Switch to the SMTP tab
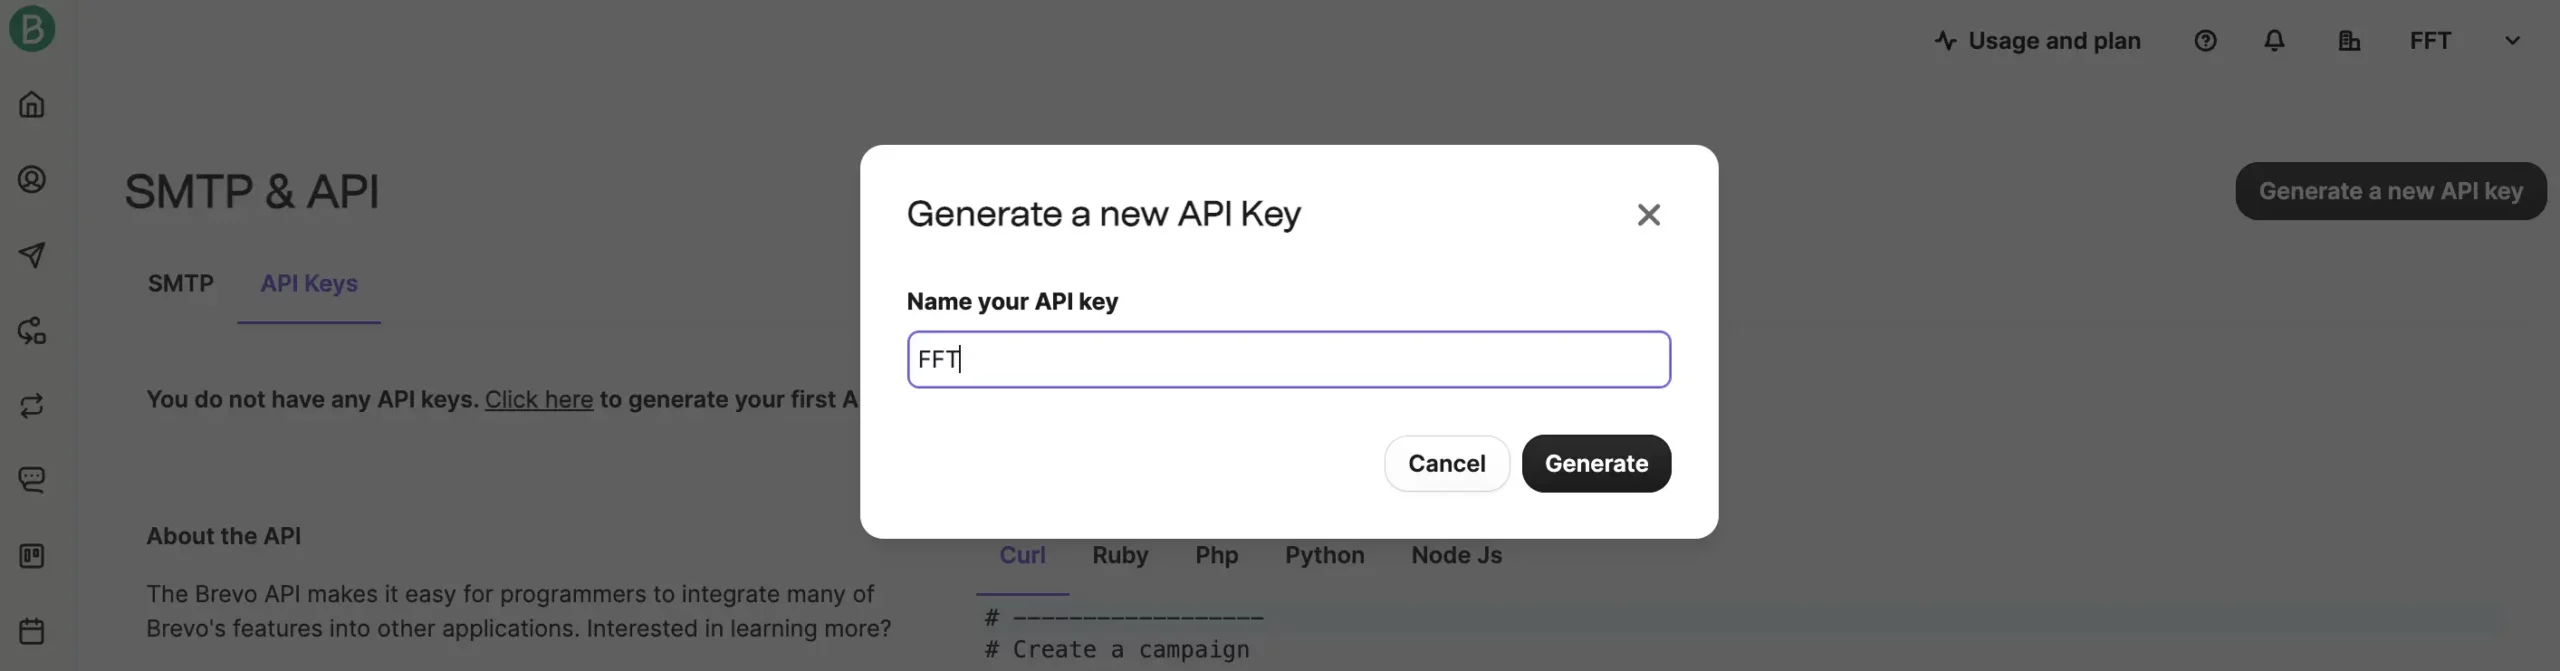This screenshot has width=2560, height=671. coord(181,284)
